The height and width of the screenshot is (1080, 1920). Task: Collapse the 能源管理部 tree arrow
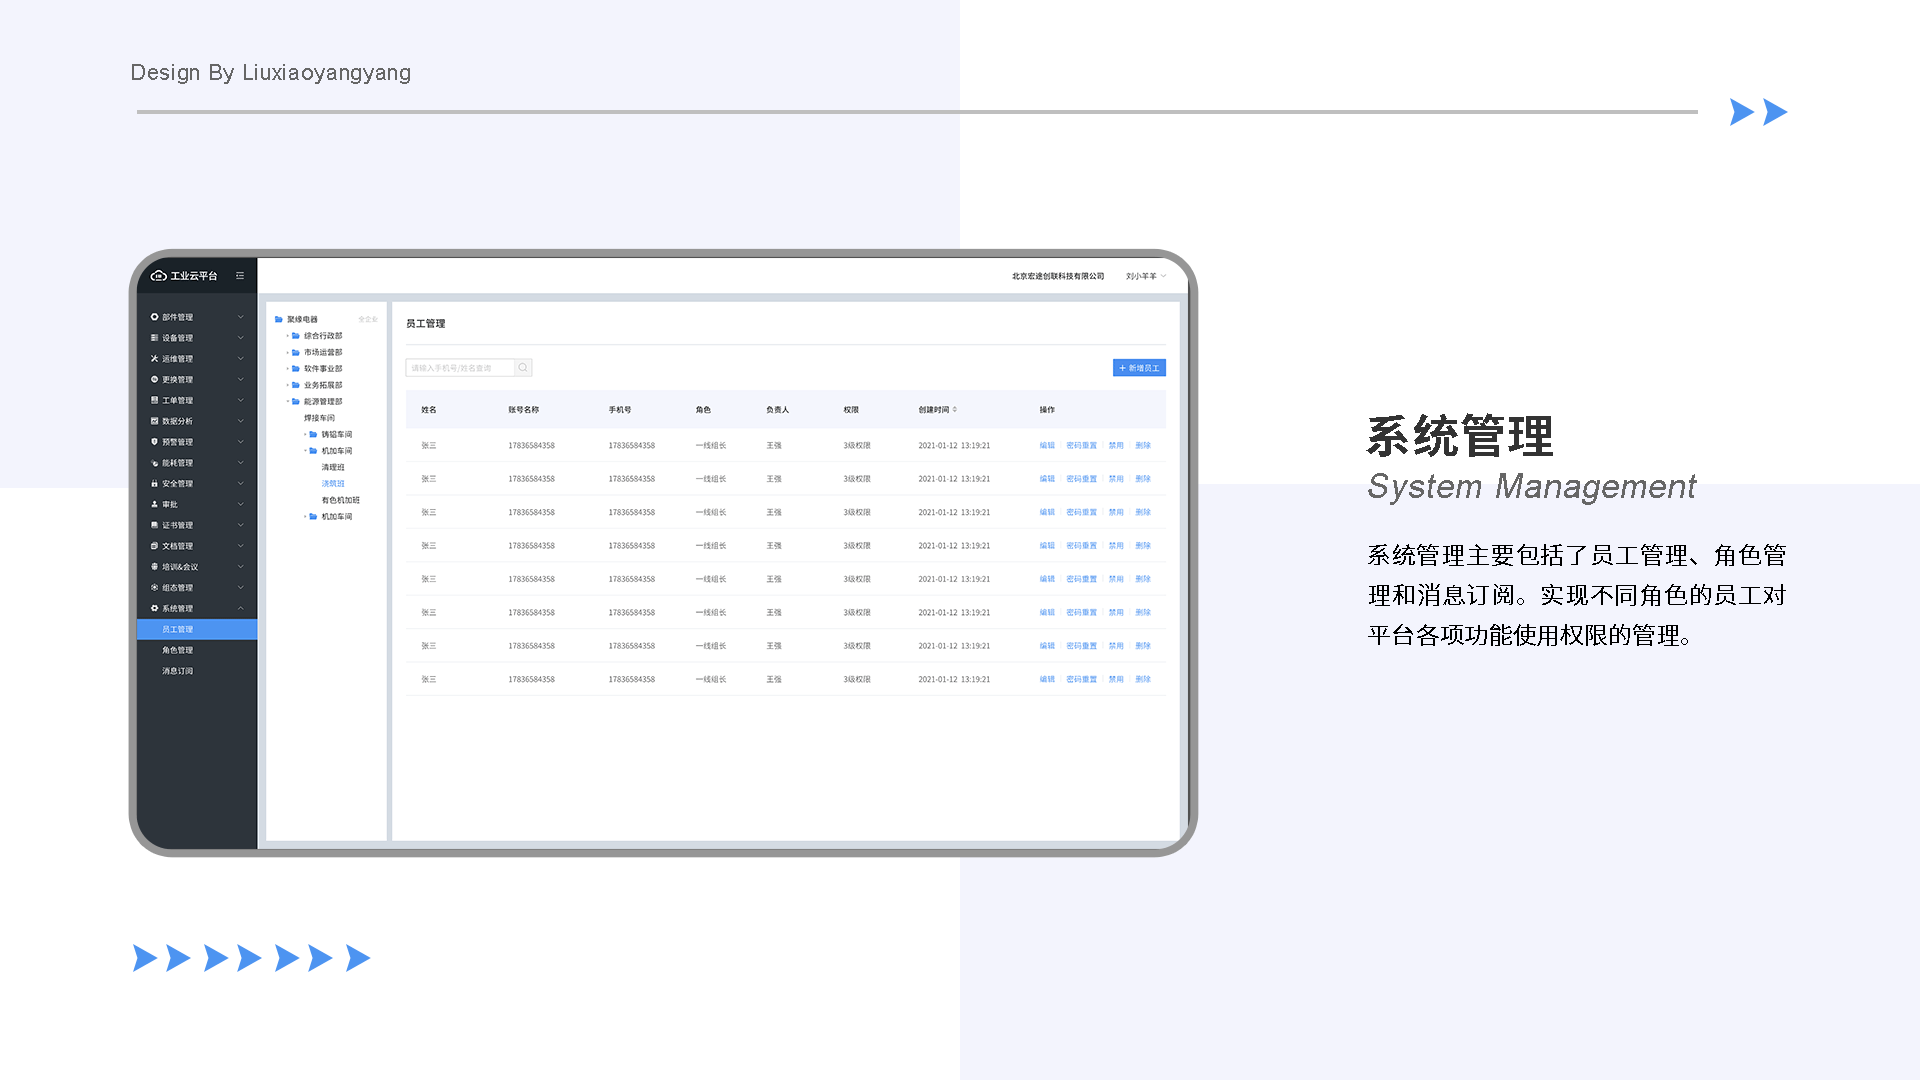coord(288,402)
